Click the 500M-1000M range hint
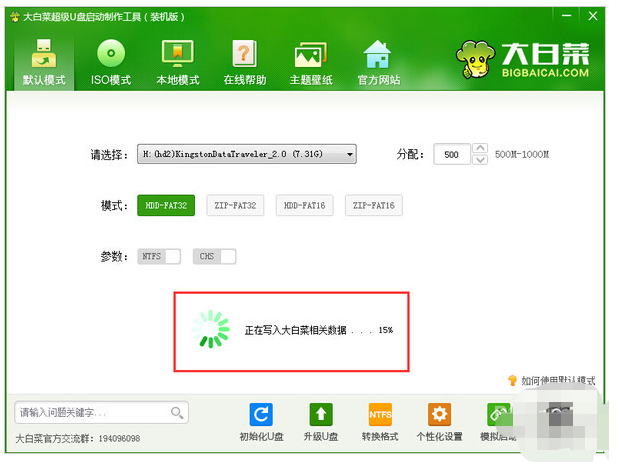 [x=522, y=154]
